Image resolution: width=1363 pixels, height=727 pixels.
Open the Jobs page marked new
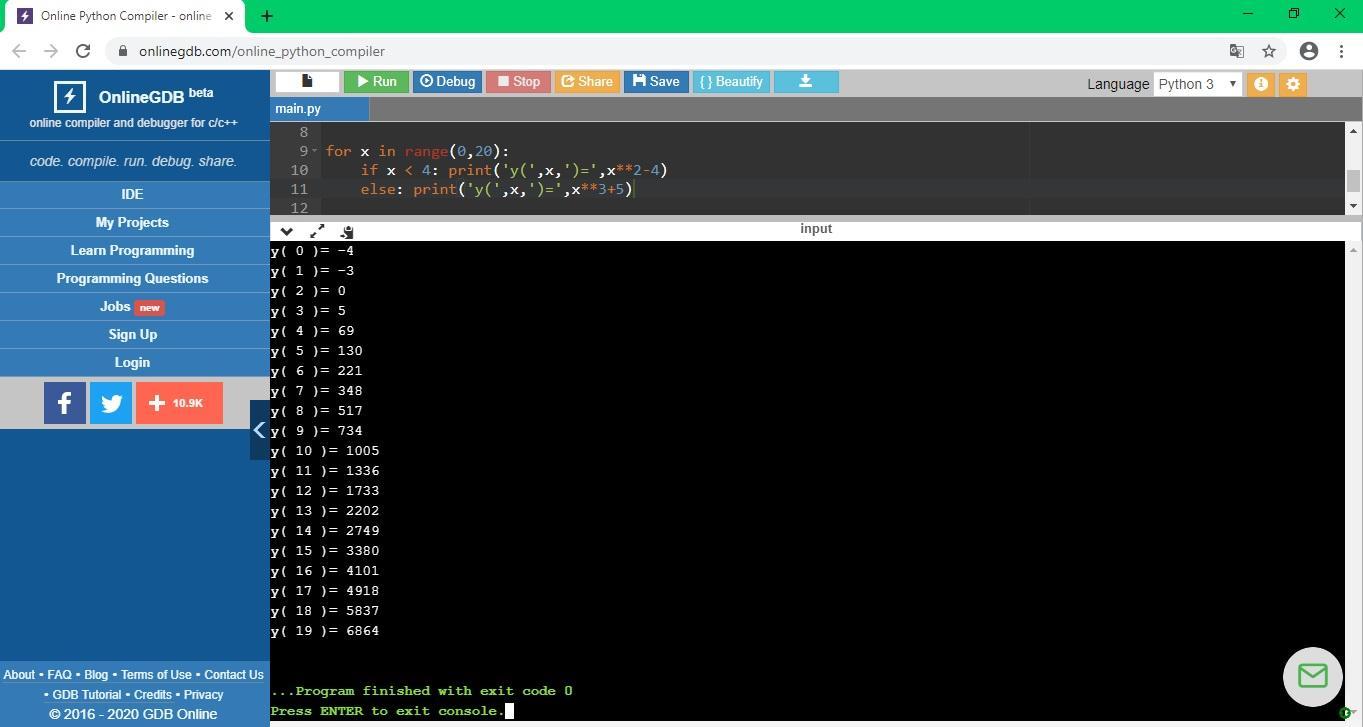coord(132,306)
